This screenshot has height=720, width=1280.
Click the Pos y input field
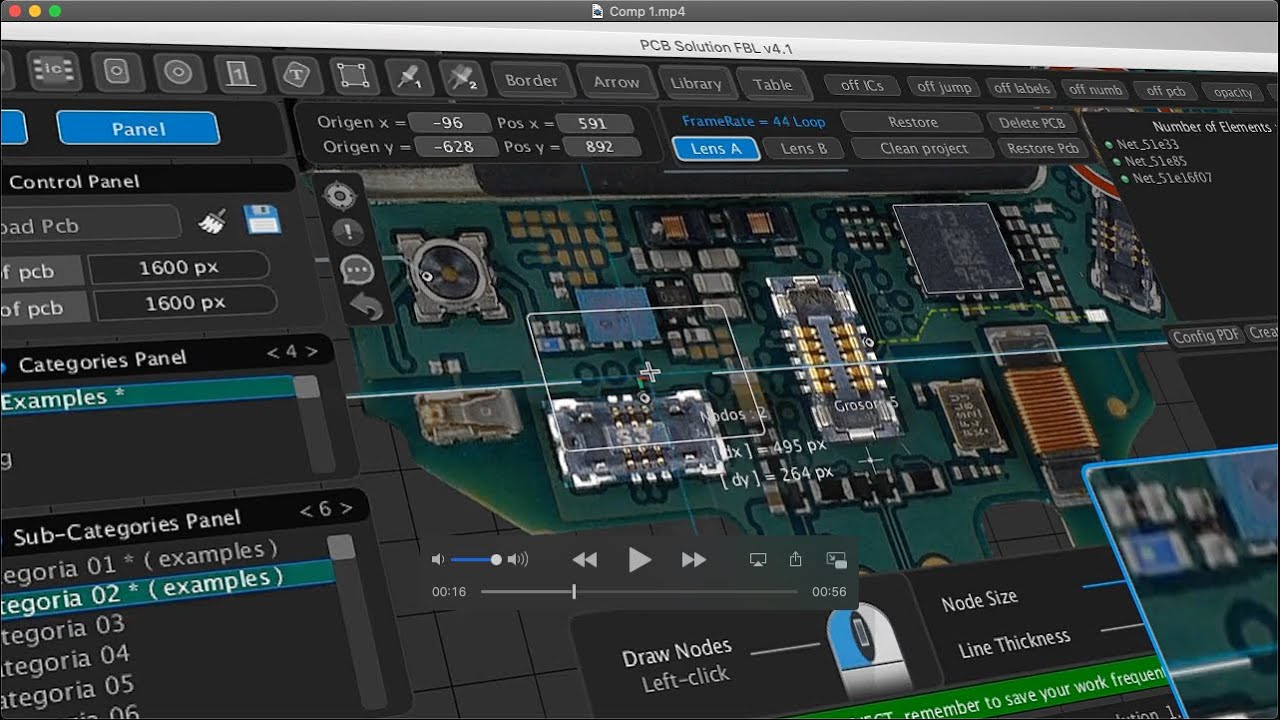click(x=601, y=147)
